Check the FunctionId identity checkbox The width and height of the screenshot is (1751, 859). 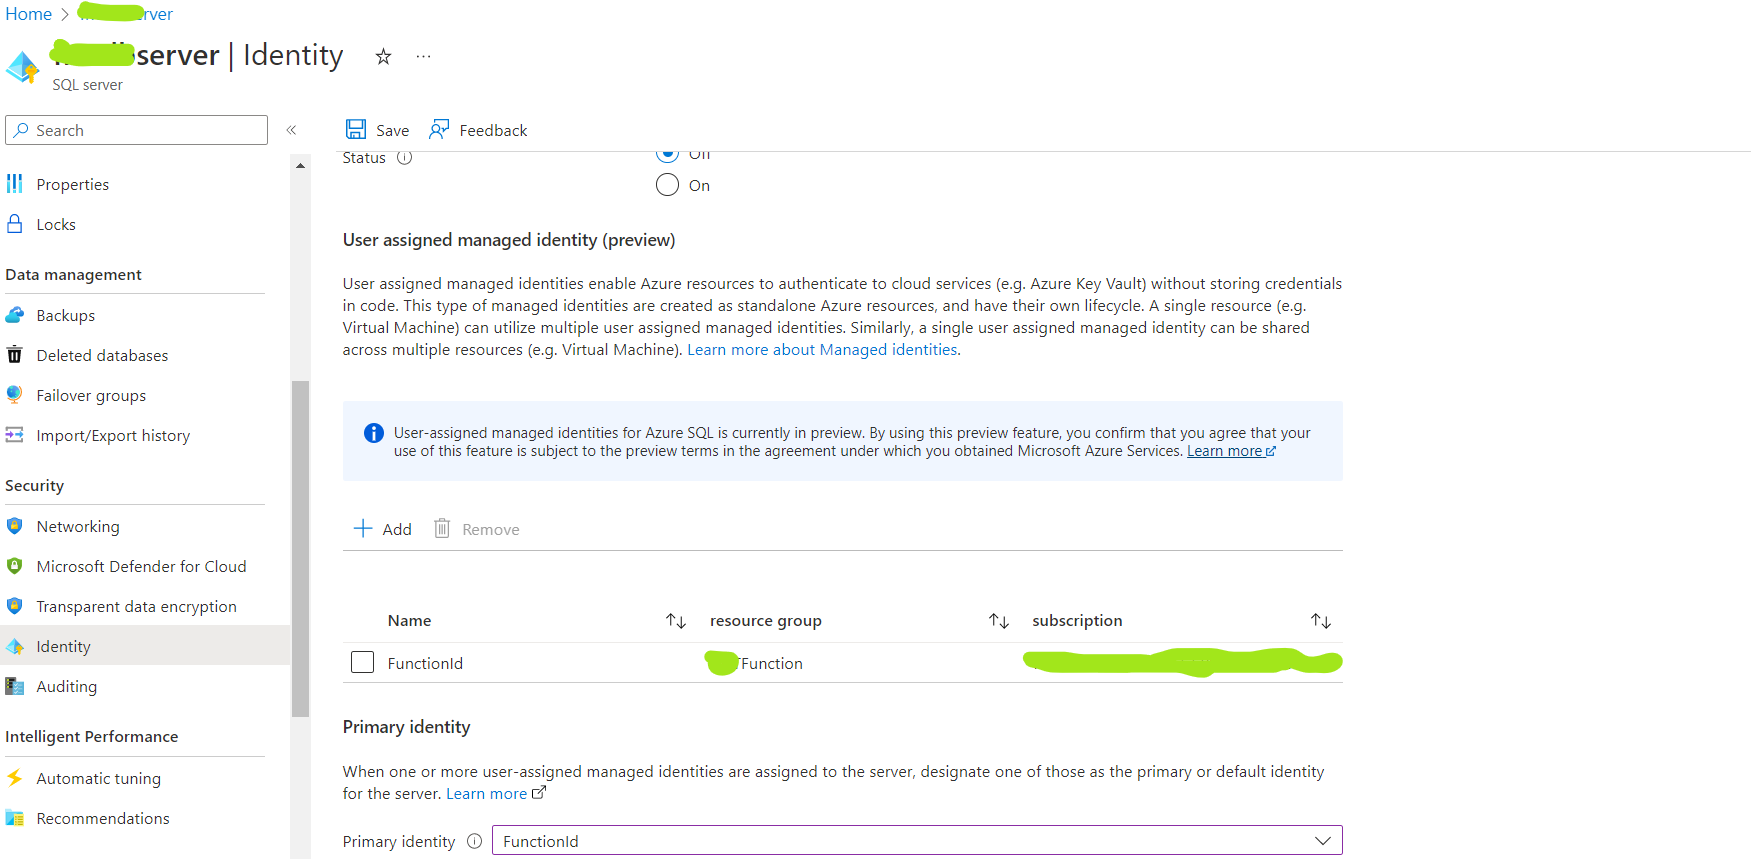(x=363, y=662)
